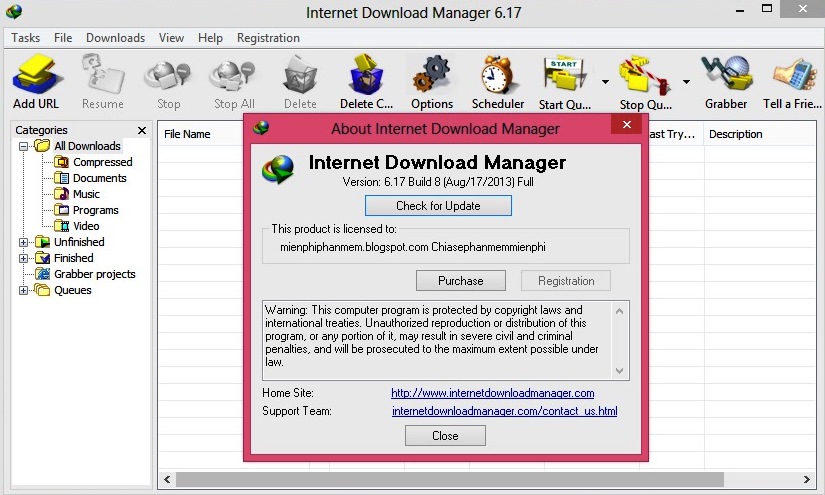
Task: Click the version text '6.17 Build 8'
Action: tap(412, 182)
